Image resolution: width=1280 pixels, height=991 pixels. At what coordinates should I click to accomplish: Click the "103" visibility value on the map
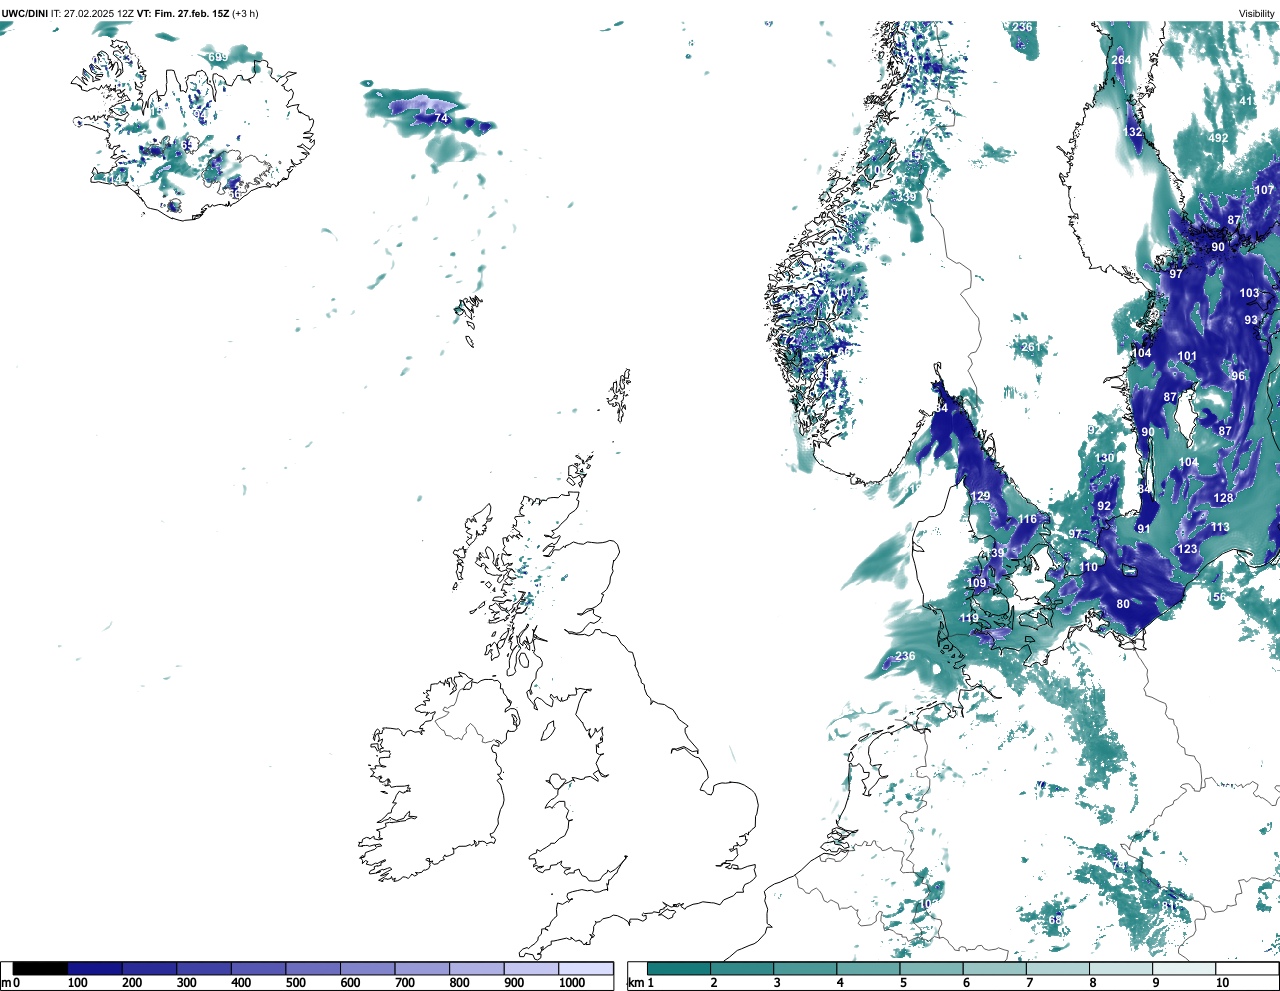(x=1250, y=293)
